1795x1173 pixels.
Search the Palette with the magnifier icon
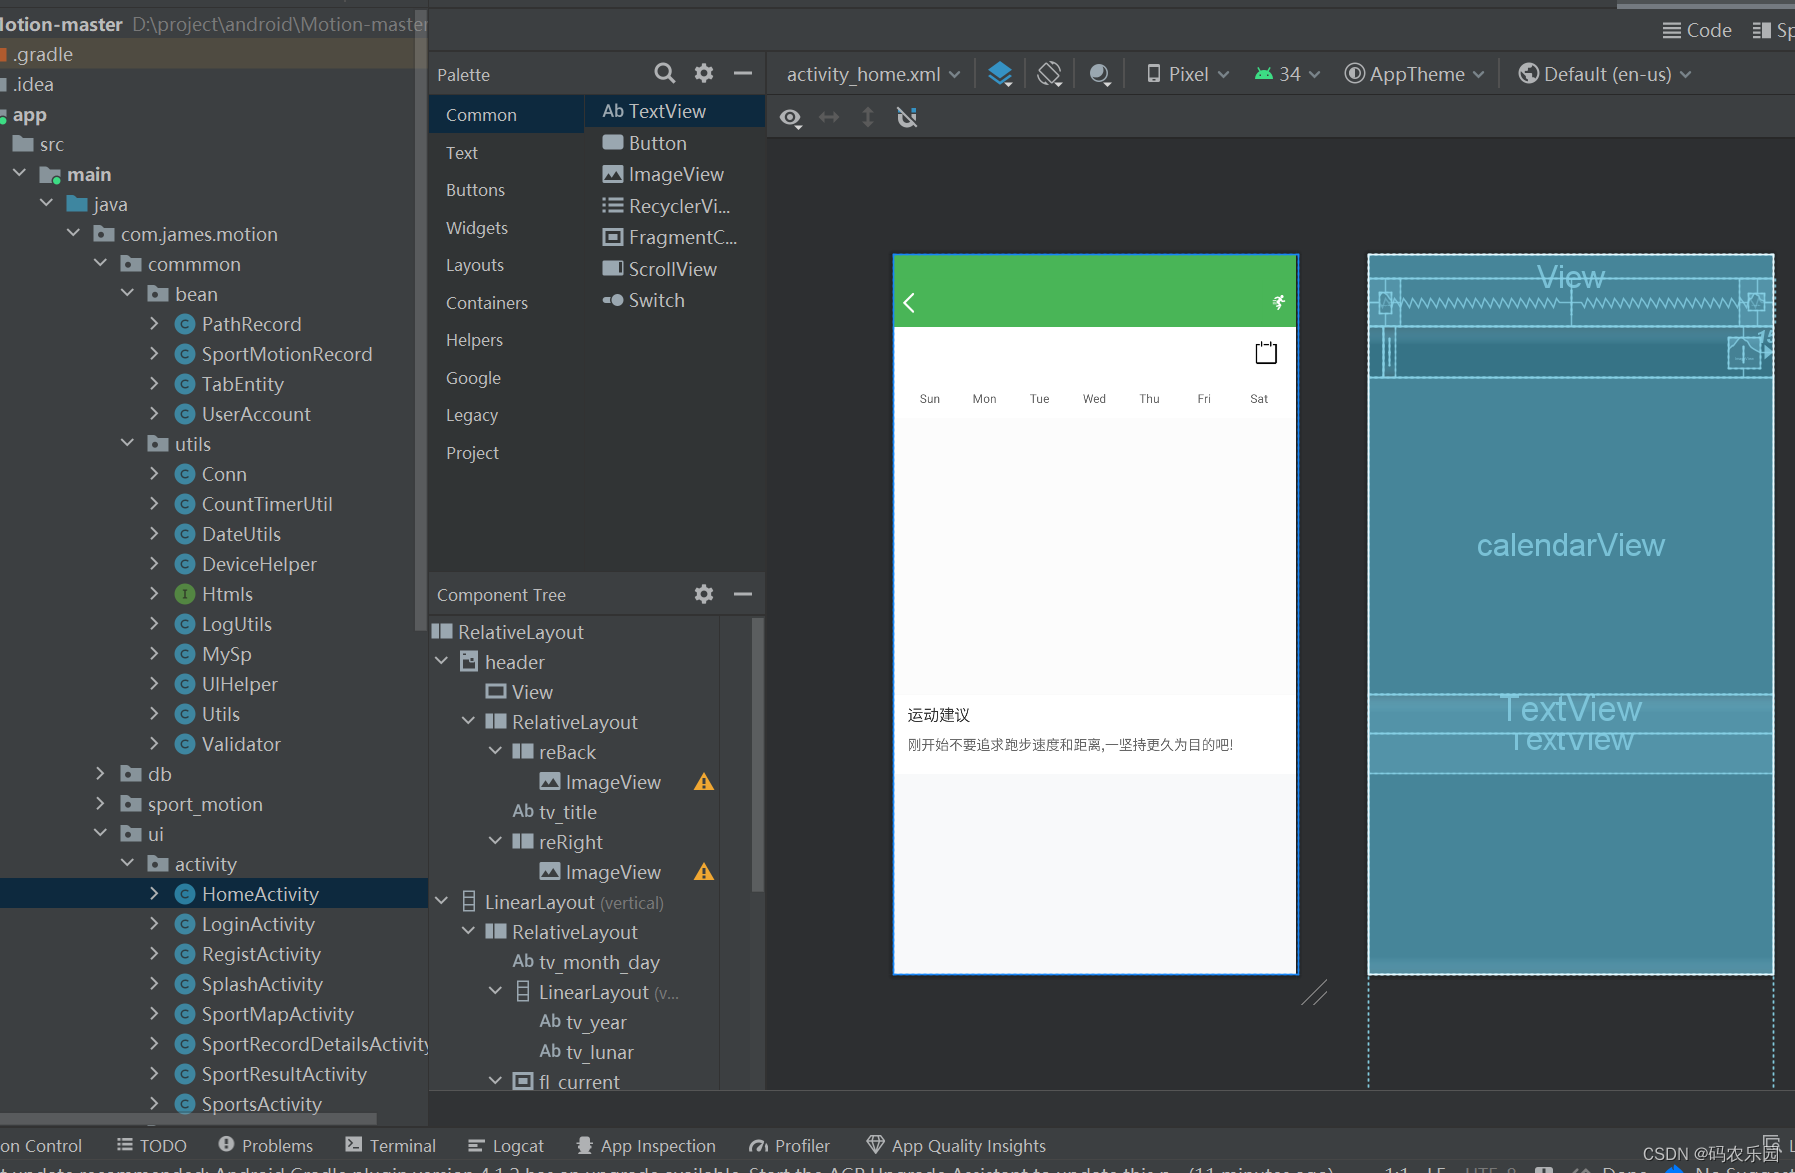664,73
